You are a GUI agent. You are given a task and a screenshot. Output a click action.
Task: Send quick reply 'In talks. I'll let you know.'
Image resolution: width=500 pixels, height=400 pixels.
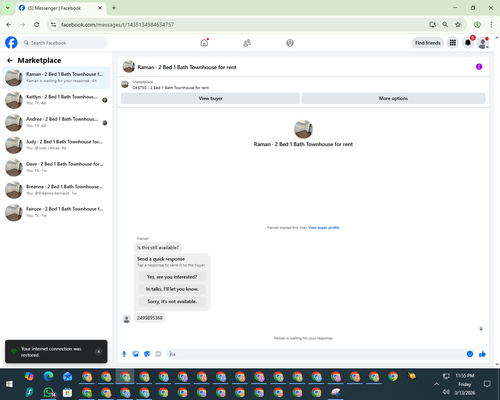pyautogui.click(x=172, y=289)
